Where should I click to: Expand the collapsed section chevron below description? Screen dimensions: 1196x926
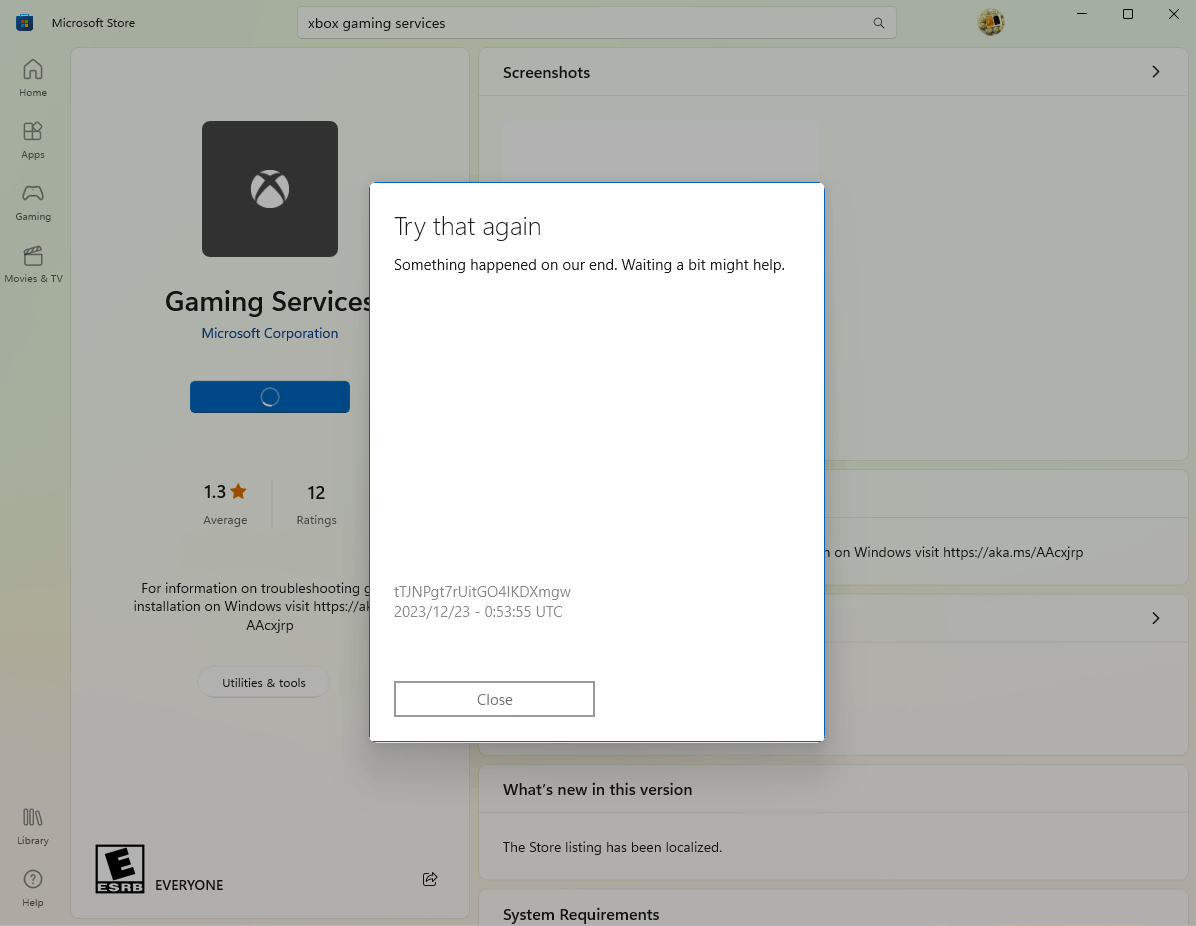1156,618
